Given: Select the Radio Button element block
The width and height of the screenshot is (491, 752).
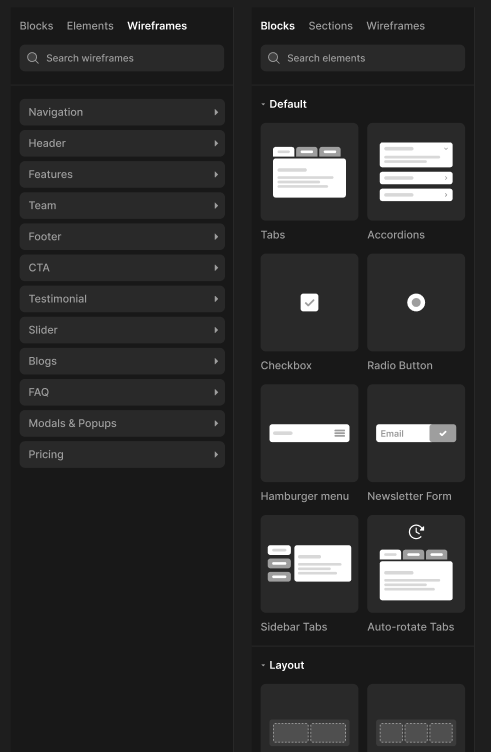Looking at the screenshot, I should pyautogui.click(x=416, y=303).
